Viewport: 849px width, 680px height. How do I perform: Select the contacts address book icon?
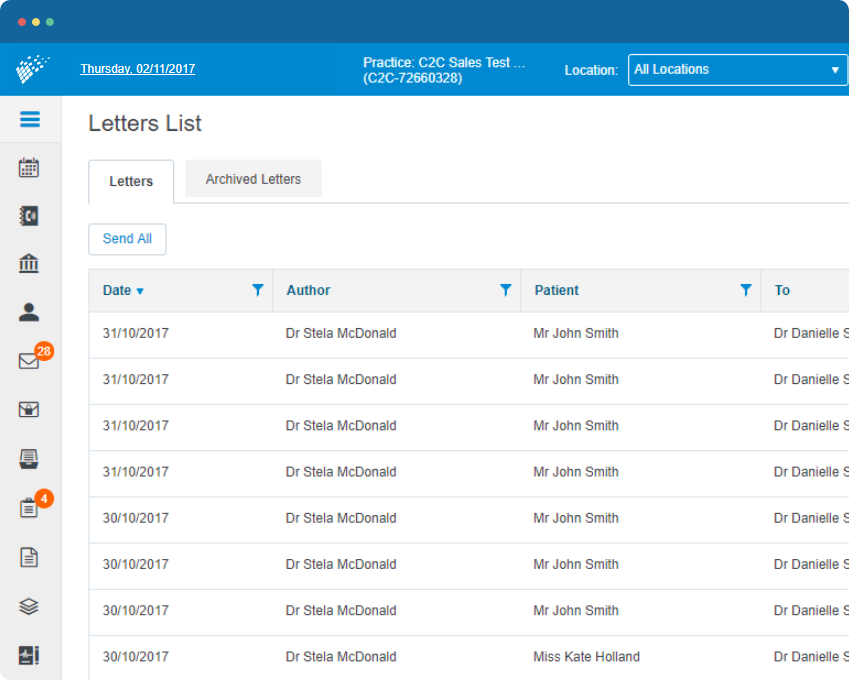click(29, 215)
